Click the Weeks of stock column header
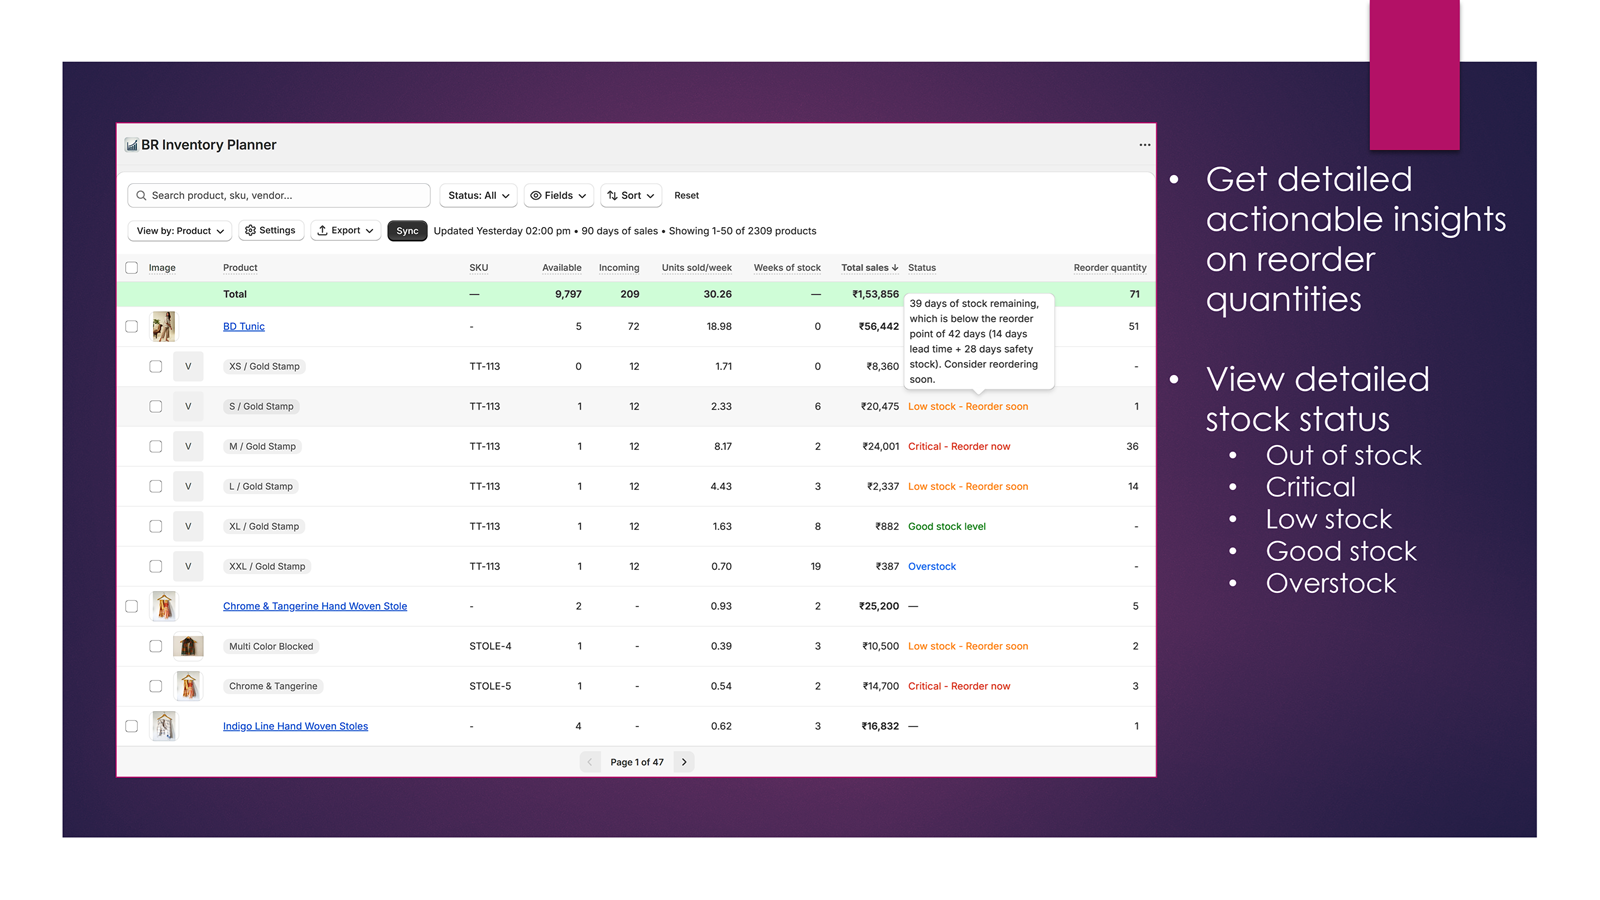The image size is (1600, 900). tap(787, 268)
